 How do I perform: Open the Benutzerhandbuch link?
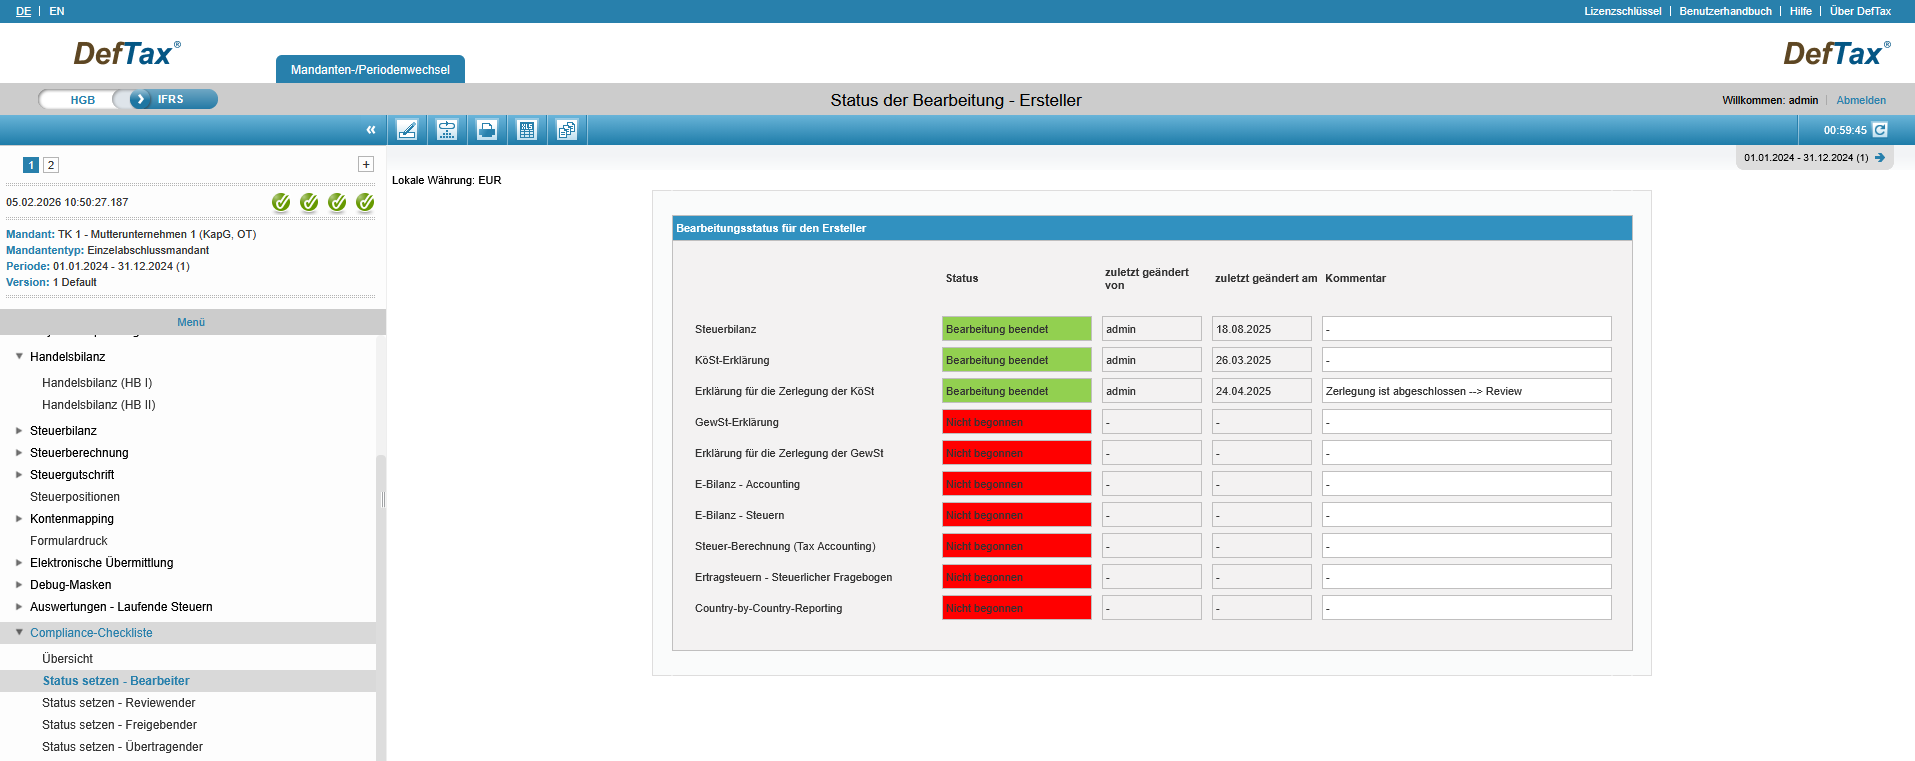click(x=1725, y=12)
